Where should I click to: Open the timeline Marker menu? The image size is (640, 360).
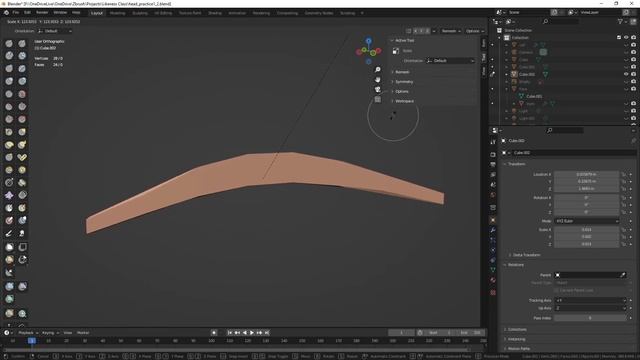[x=83, y=333]
